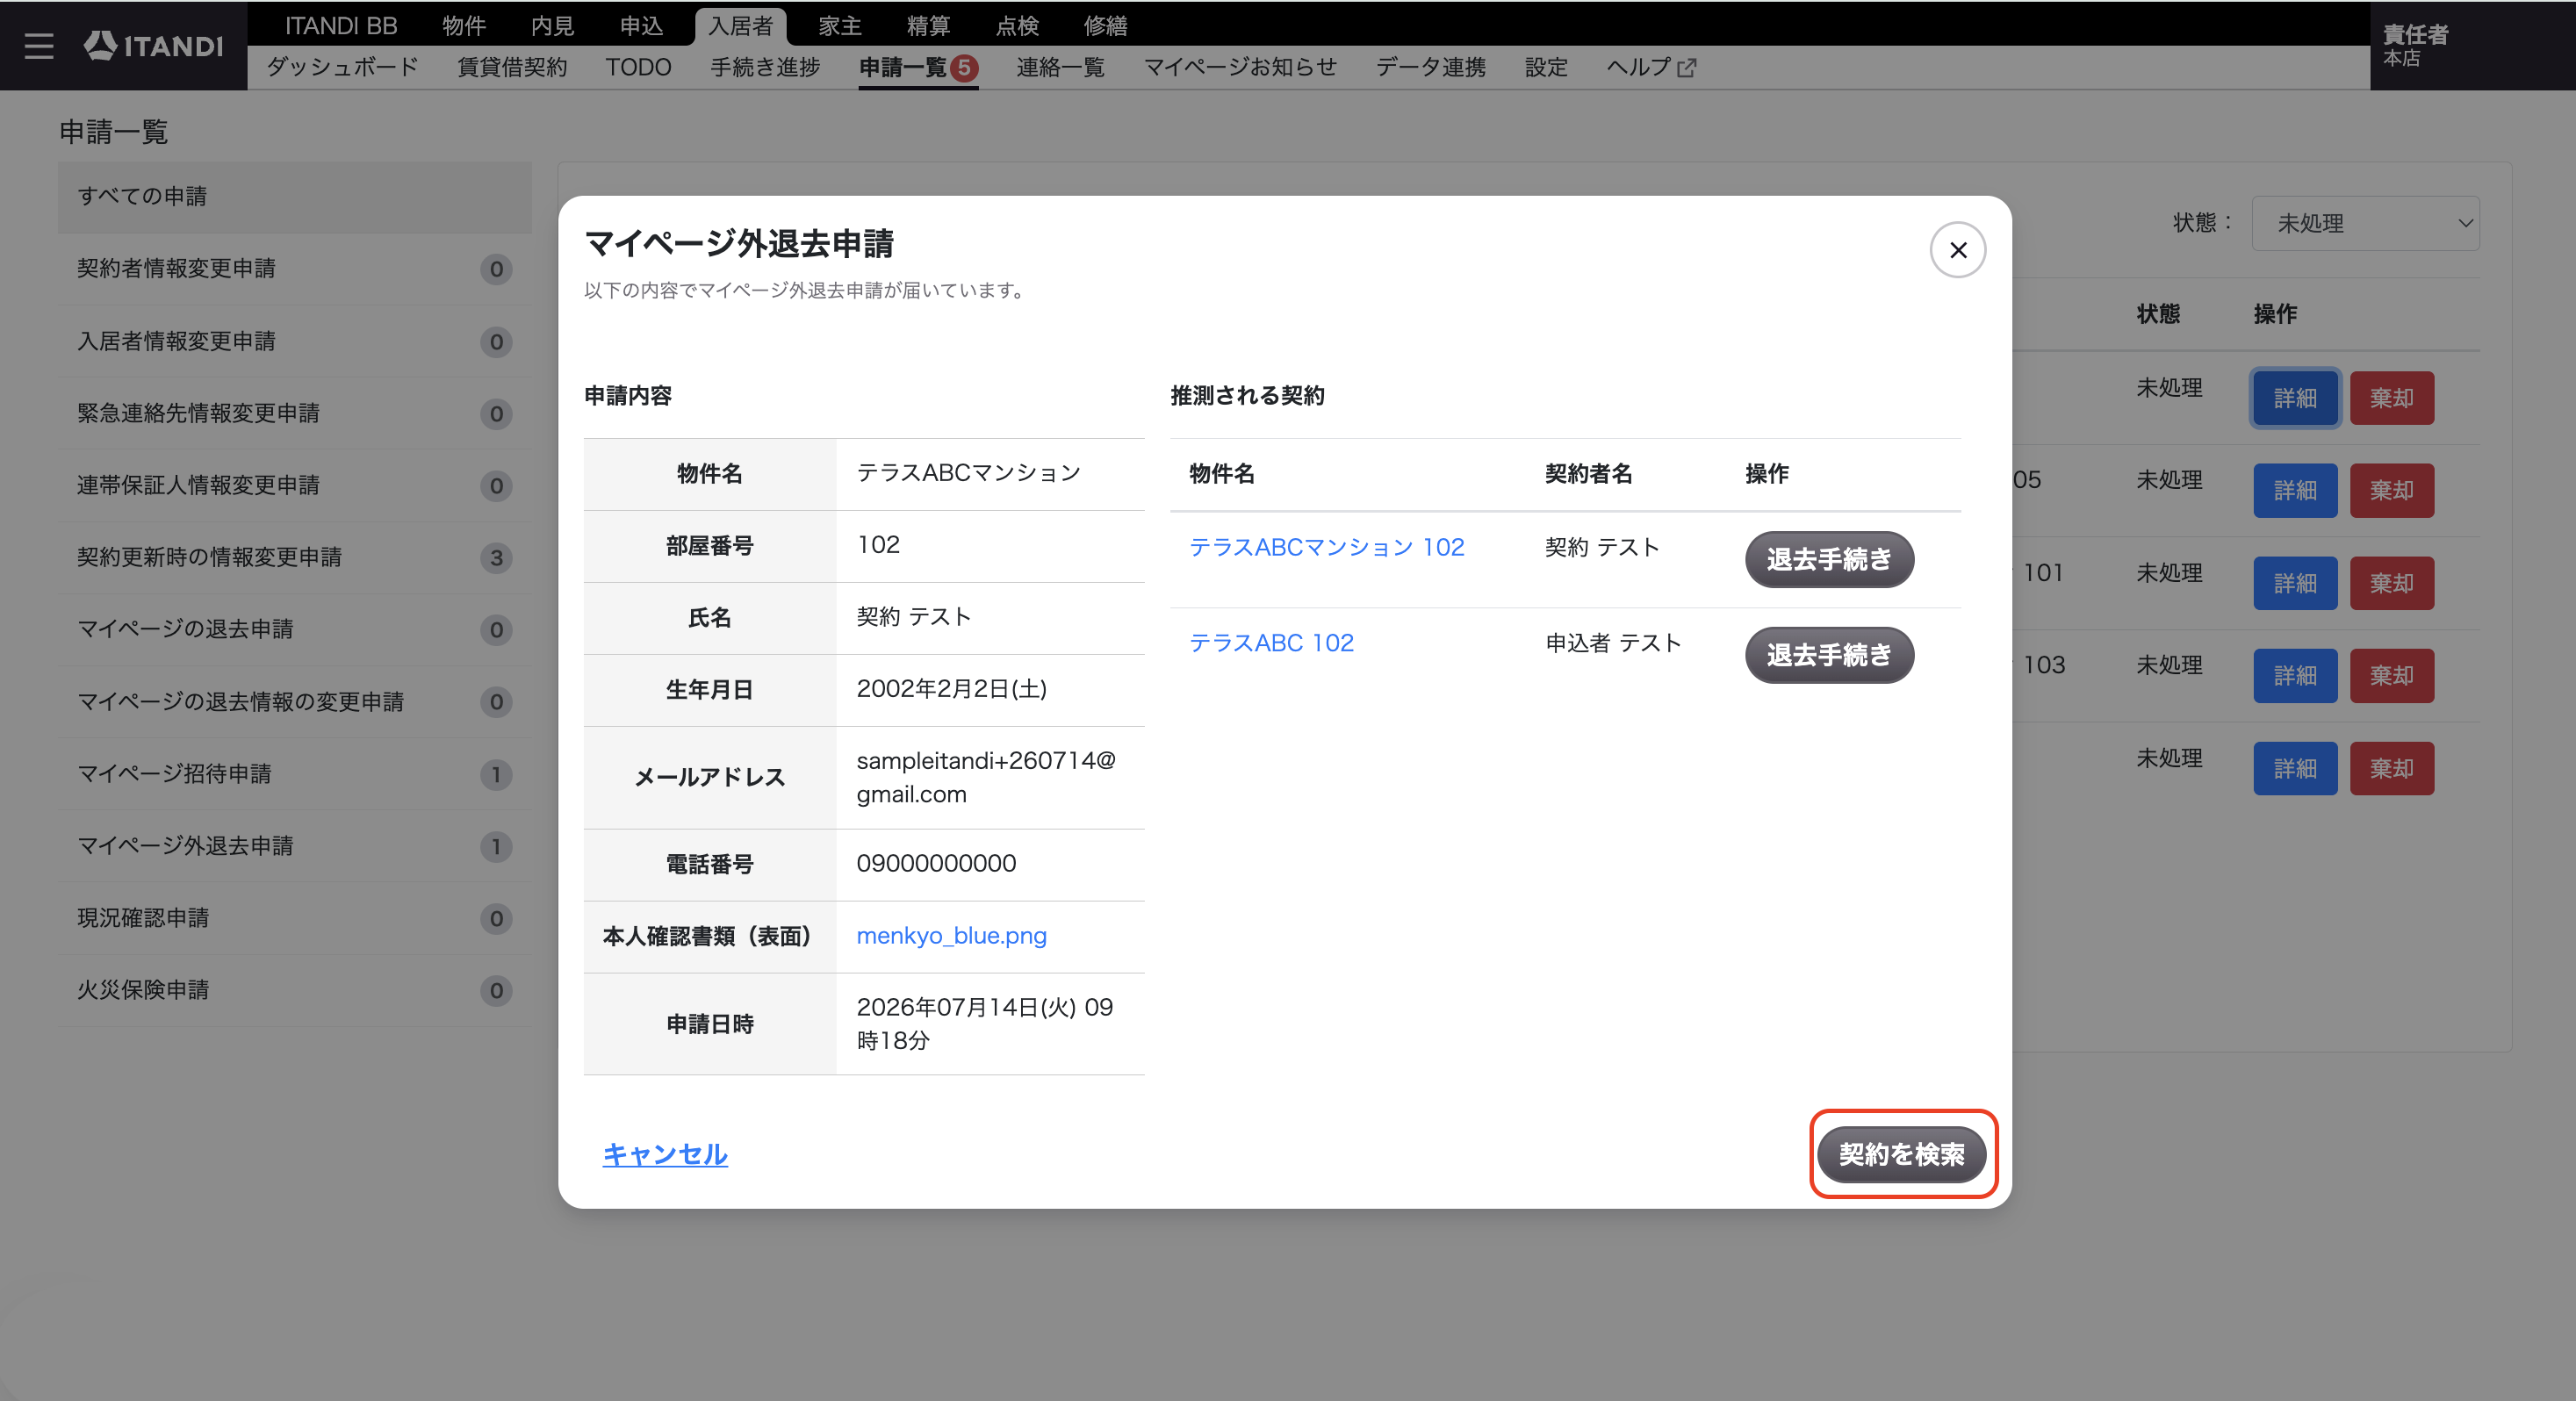Viewport: 2576px width, 1401px height.
Task: Click 詳細 in the row ending 101
Action: pyautogui.click(x=2295, y=583)
